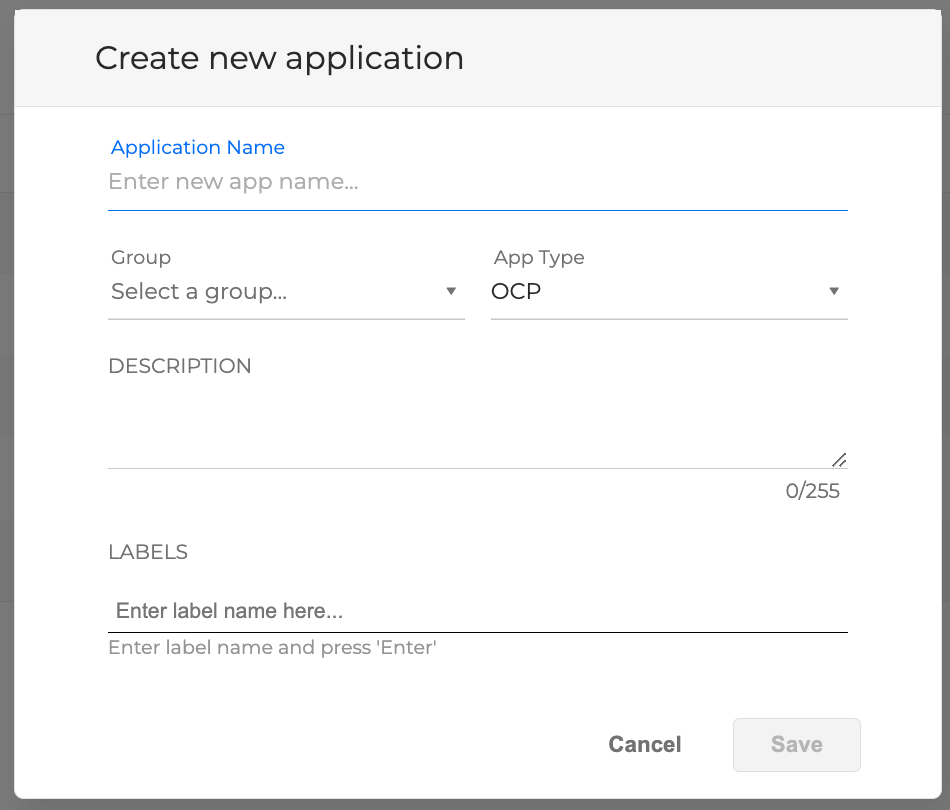Click the Group field label

click(x=141, y=257)
